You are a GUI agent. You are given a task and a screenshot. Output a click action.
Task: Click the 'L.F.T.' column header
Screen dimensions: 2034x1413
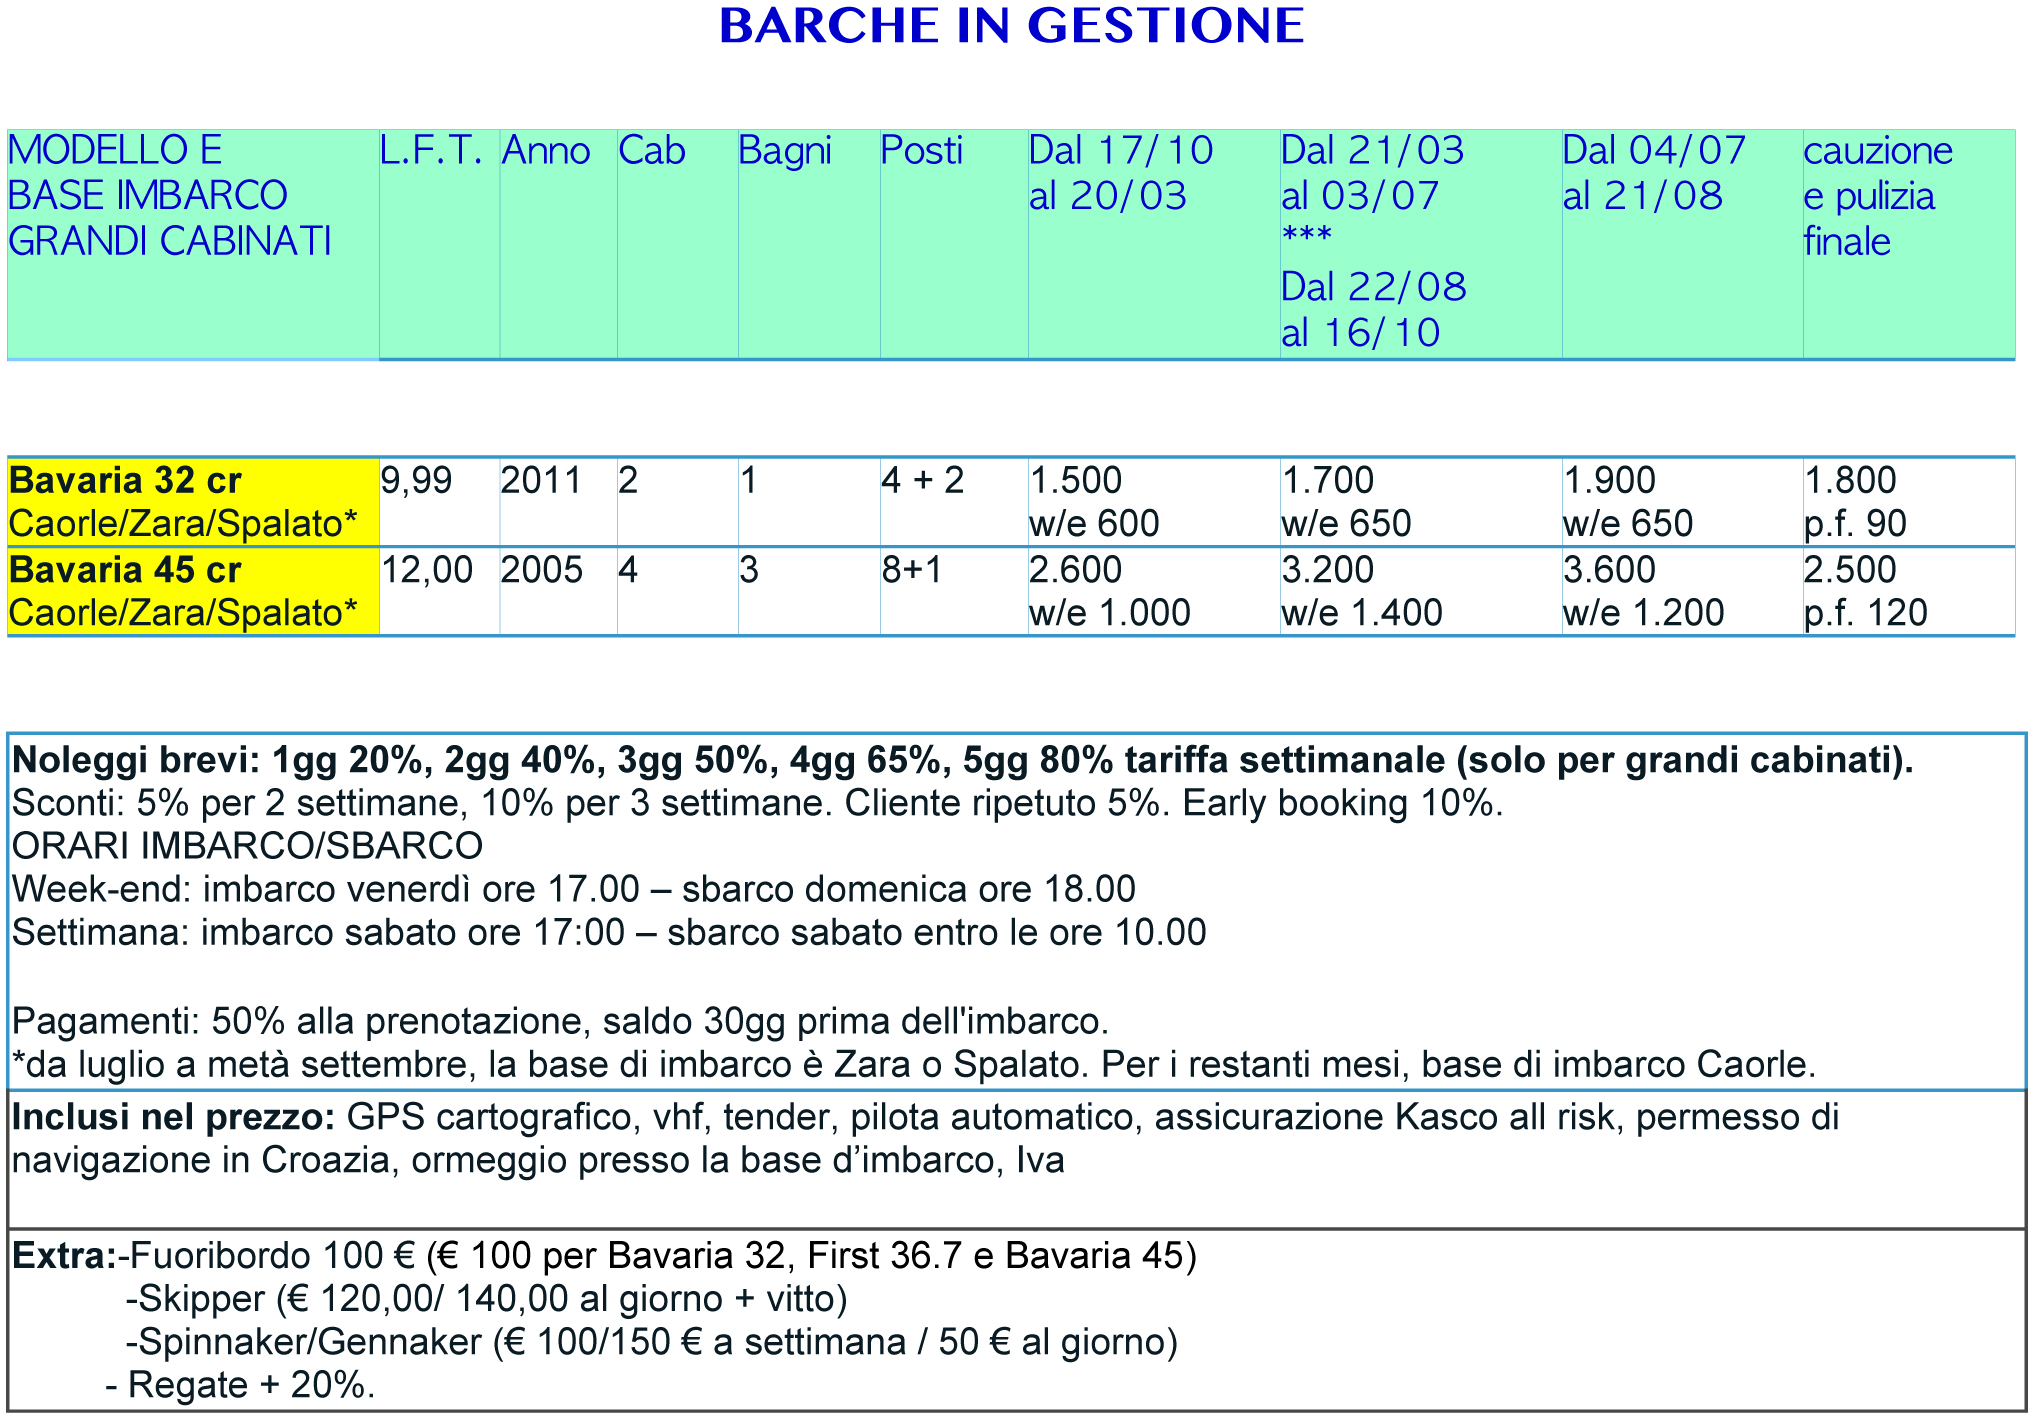[x=431, y=151]
